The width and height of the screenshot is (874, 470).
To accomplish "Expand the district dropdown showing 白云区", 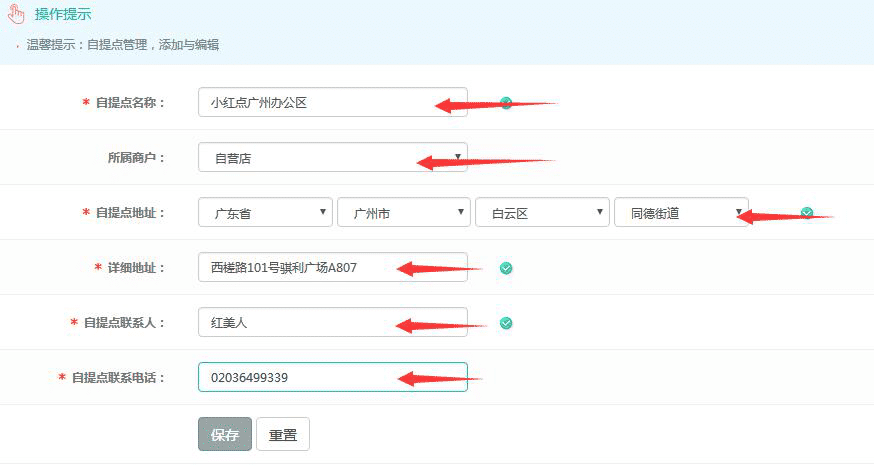I will (542, 212).
